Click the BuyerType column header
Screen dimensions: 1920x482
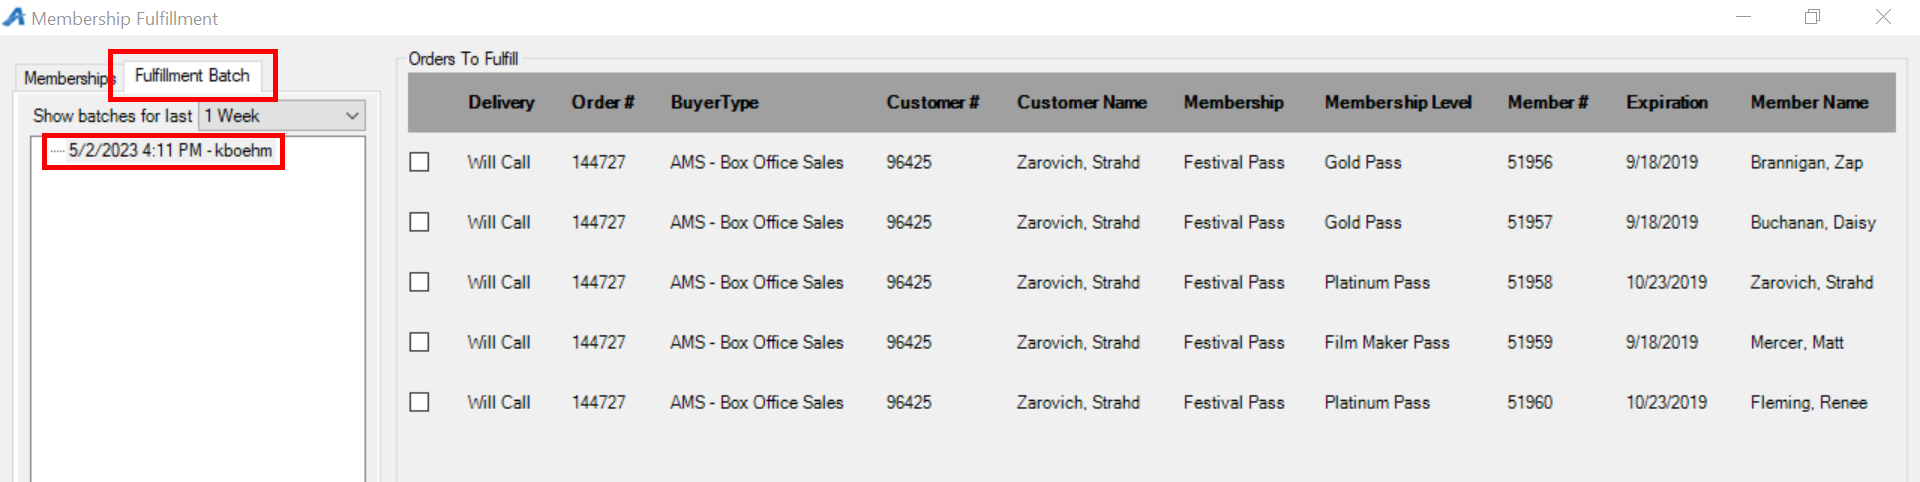pyautogui.click(x=714, y=102)
